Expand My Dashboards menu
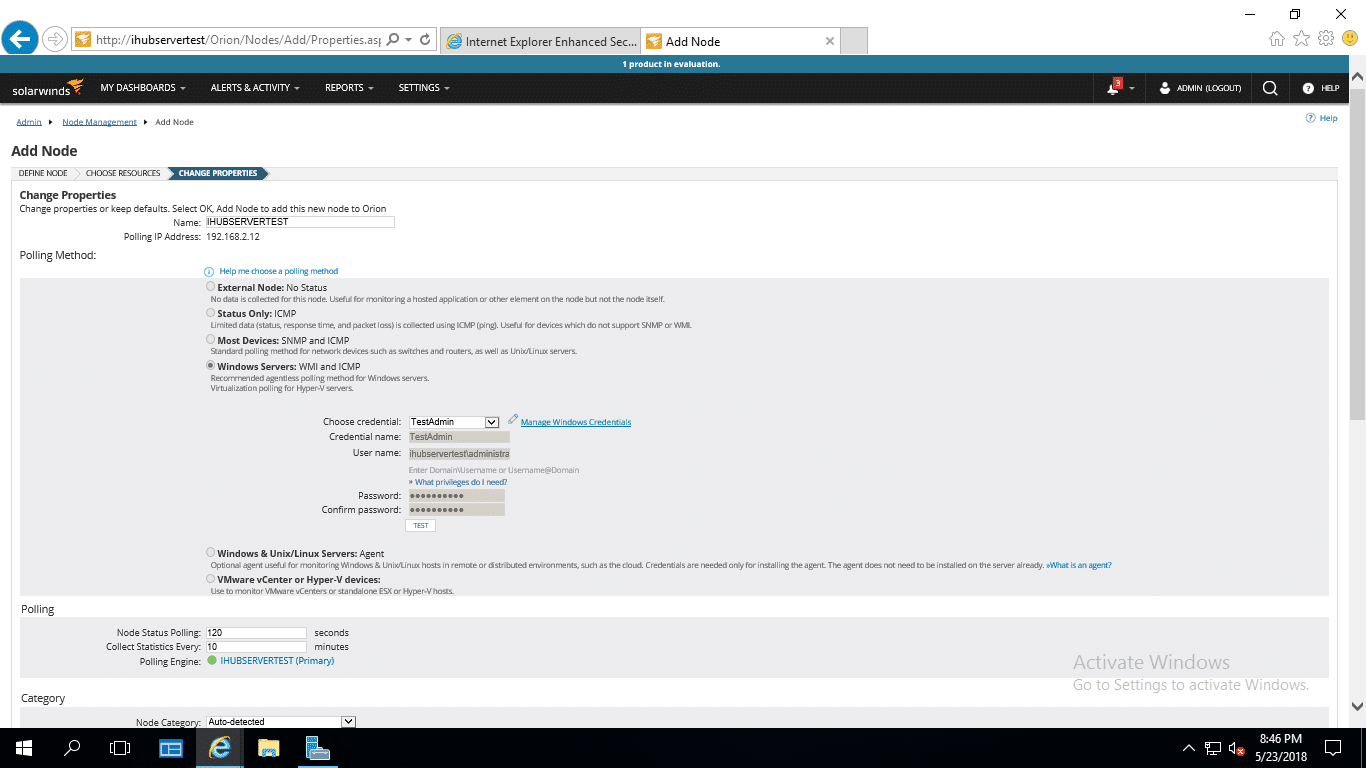This screenshot has width=1366, height=768. 143,88
